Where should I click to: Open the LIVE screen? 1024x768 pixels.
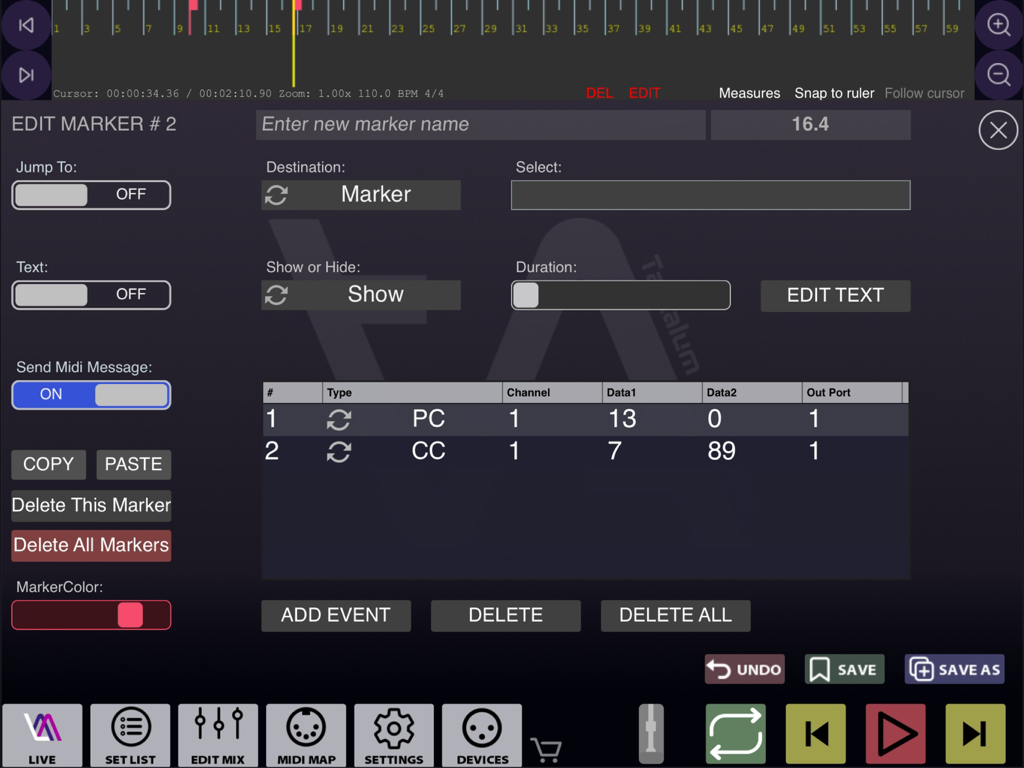(41, 735)
